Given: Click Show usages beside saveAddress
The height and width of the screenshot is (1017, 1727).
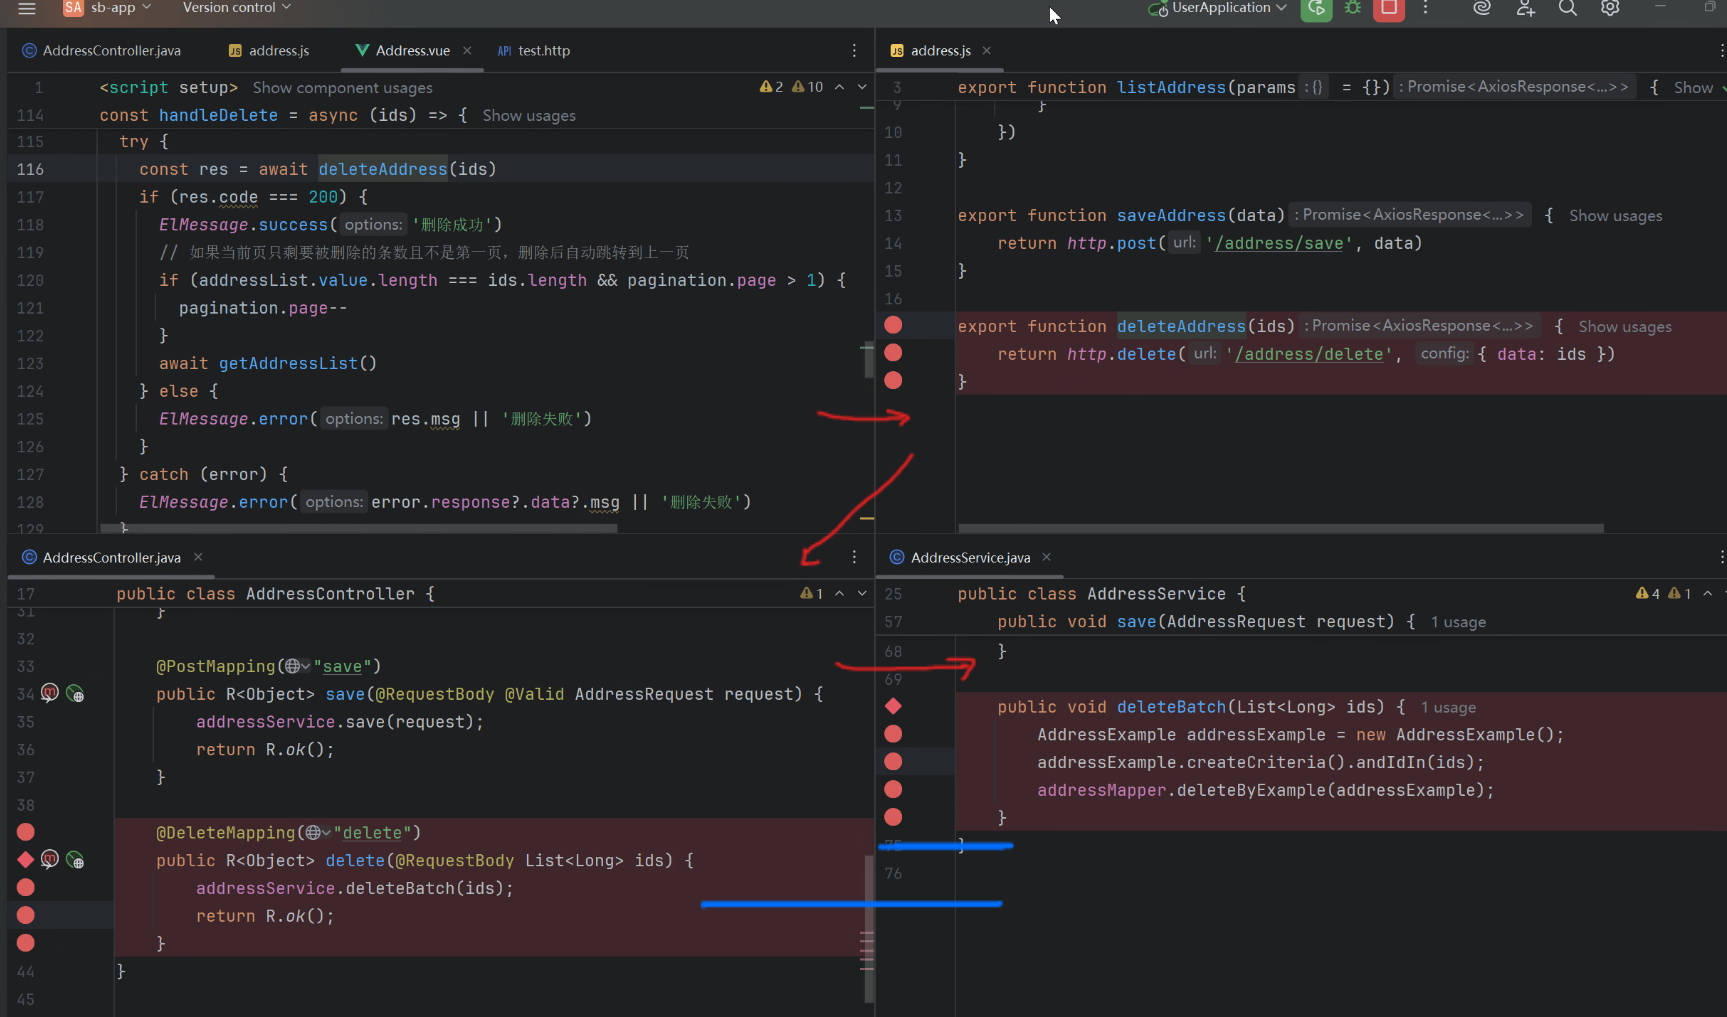Looking at the screenshot, I should pyautogui.click(x=1616, y=216).
